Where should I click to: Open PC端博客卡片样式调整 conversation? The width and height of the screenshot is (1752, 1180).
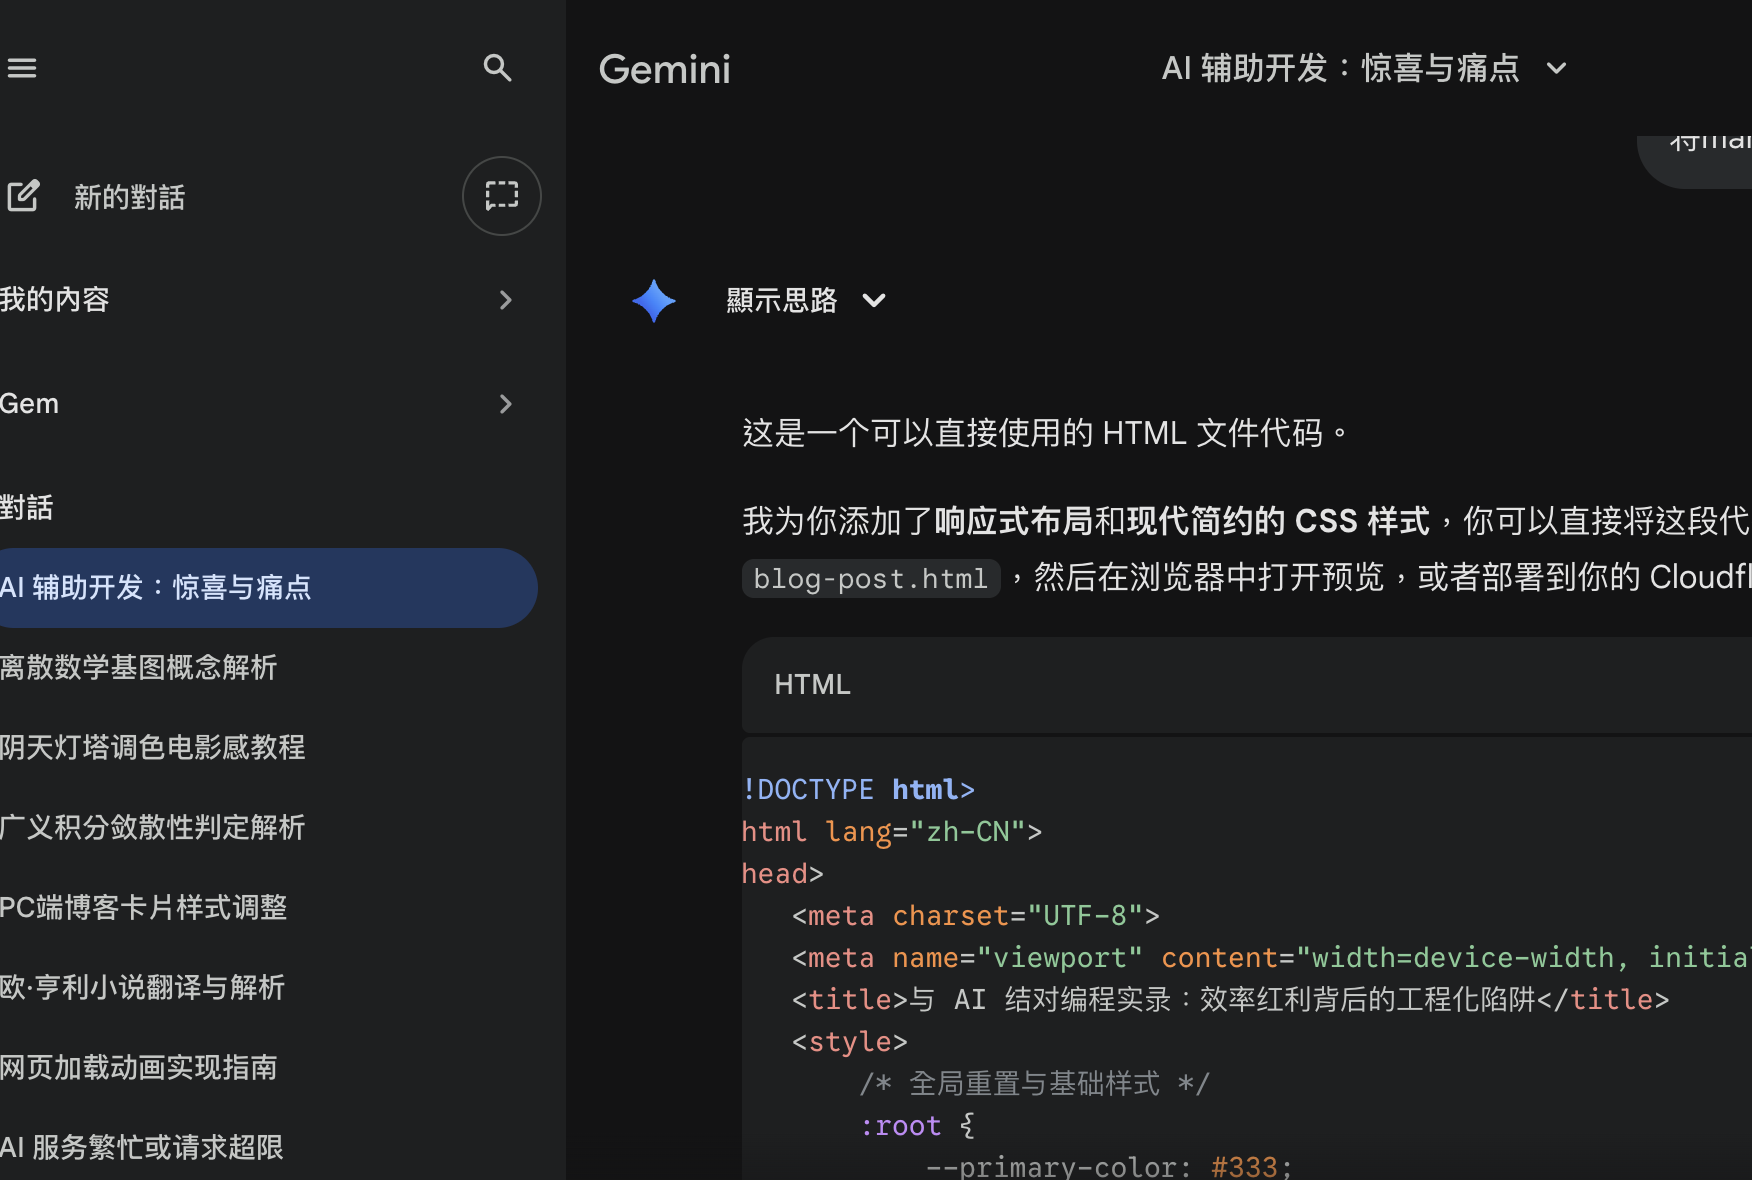(x=144, y=908)
